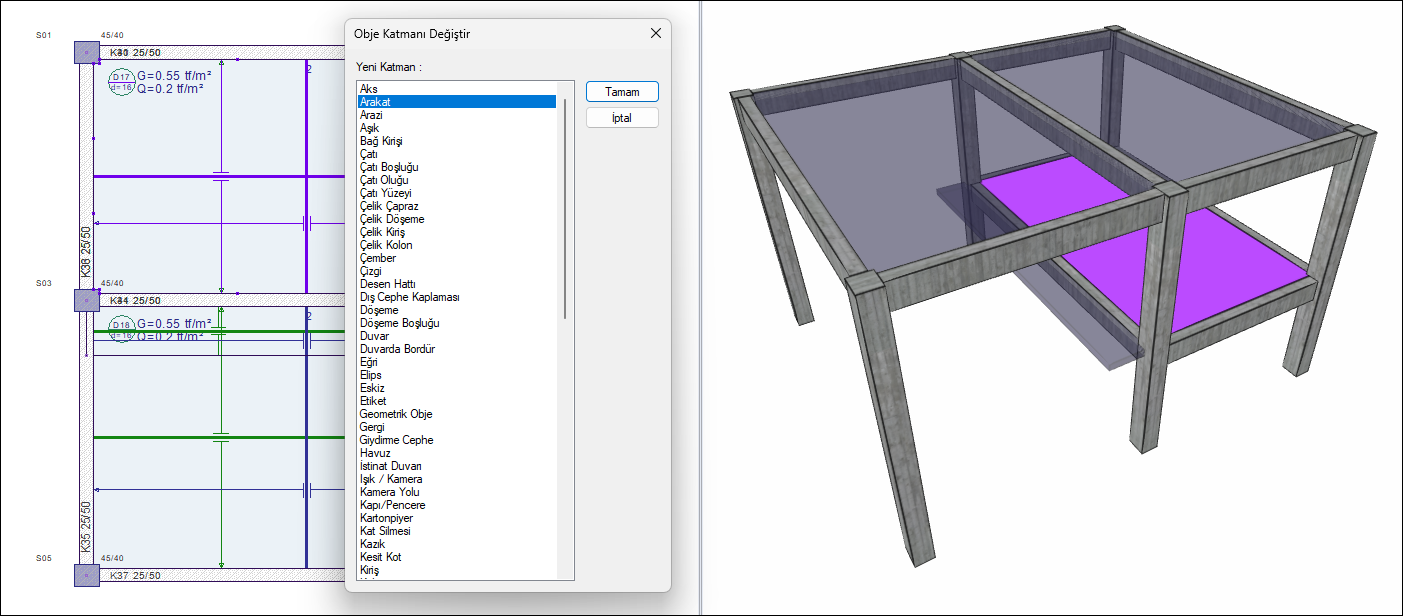Select the S05 column square in plan
The height and width of the screenshot is (616, 1403).
86,575
